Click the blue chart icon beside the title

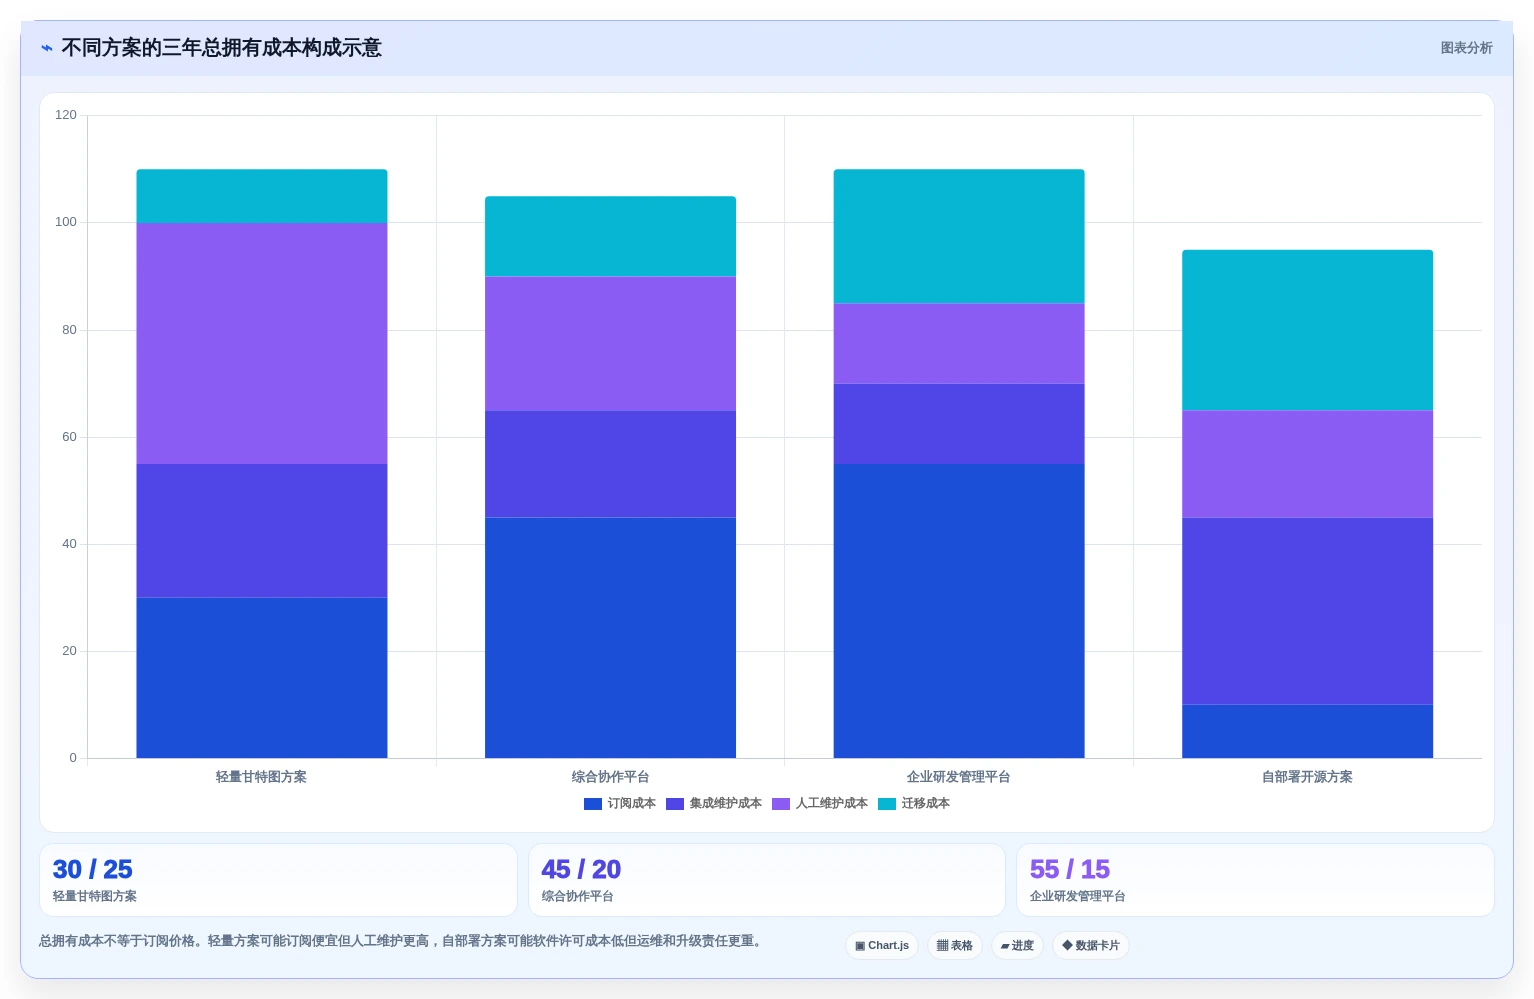point(46,48)
